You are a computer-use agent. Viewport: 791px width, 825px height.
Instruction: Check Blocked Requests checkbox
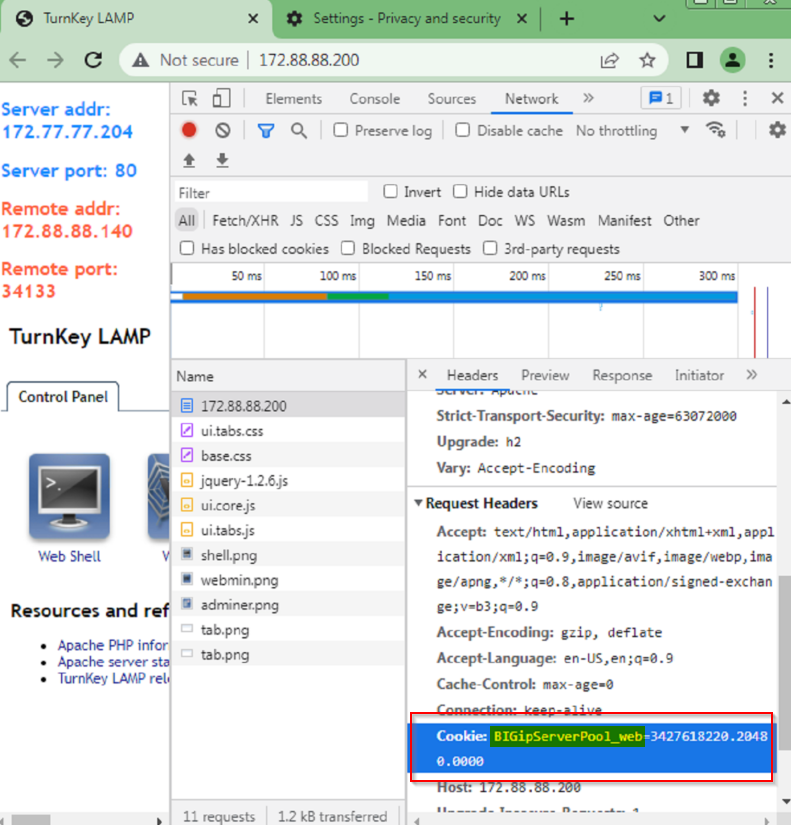(x=348, y=248)
